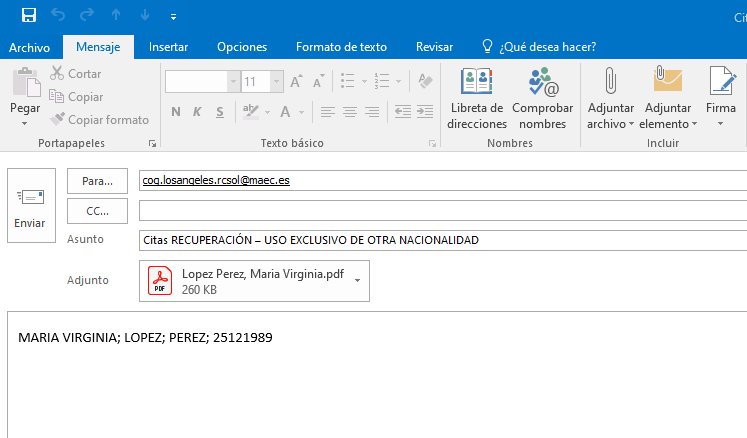Click the Redo arrow icon
Viewport: 747px width, 438px height.
87,15
